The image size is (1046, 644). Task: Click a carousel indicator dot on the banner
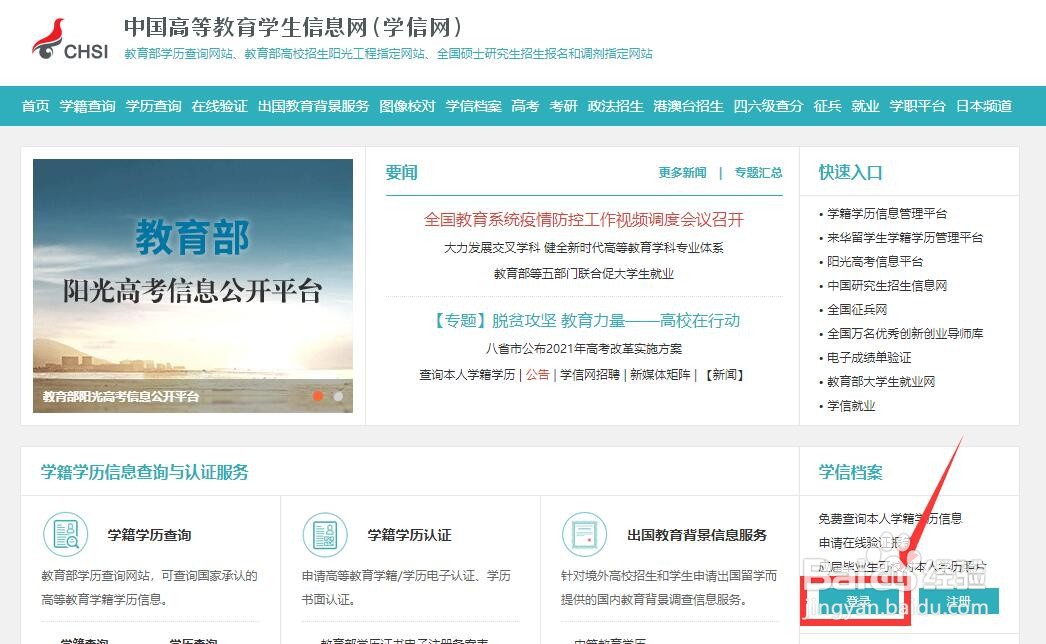click(x=318, y=396)
